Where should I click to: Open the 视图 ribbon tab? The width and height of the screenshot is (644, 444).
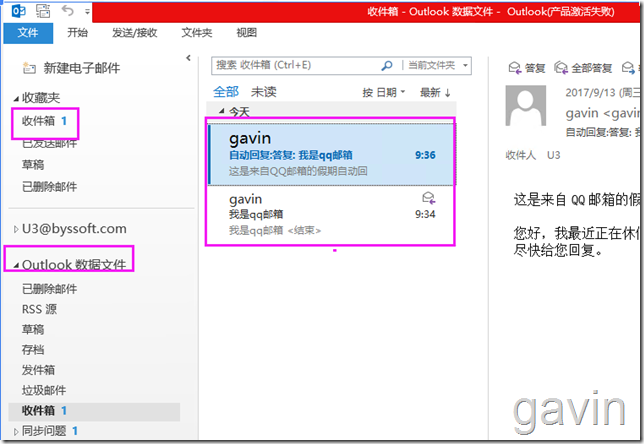(x=246, y=33)
